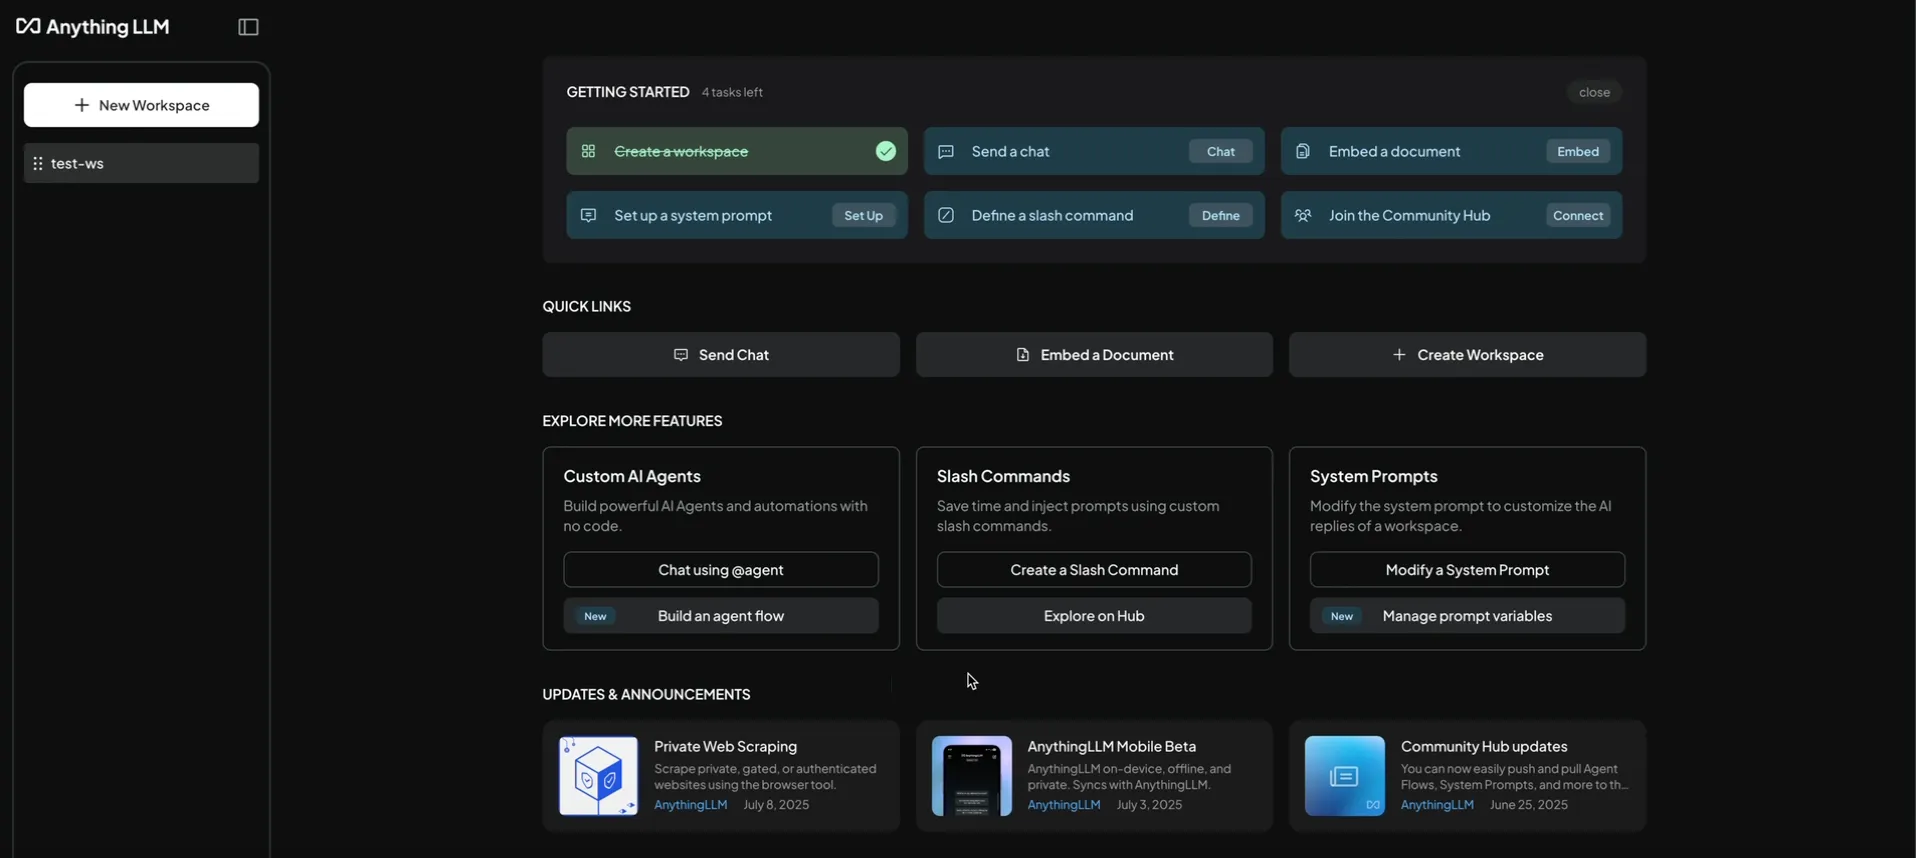Click Manage prompt variables button
This screenshot has height=858, width=1916.
tap(1467, 616)
